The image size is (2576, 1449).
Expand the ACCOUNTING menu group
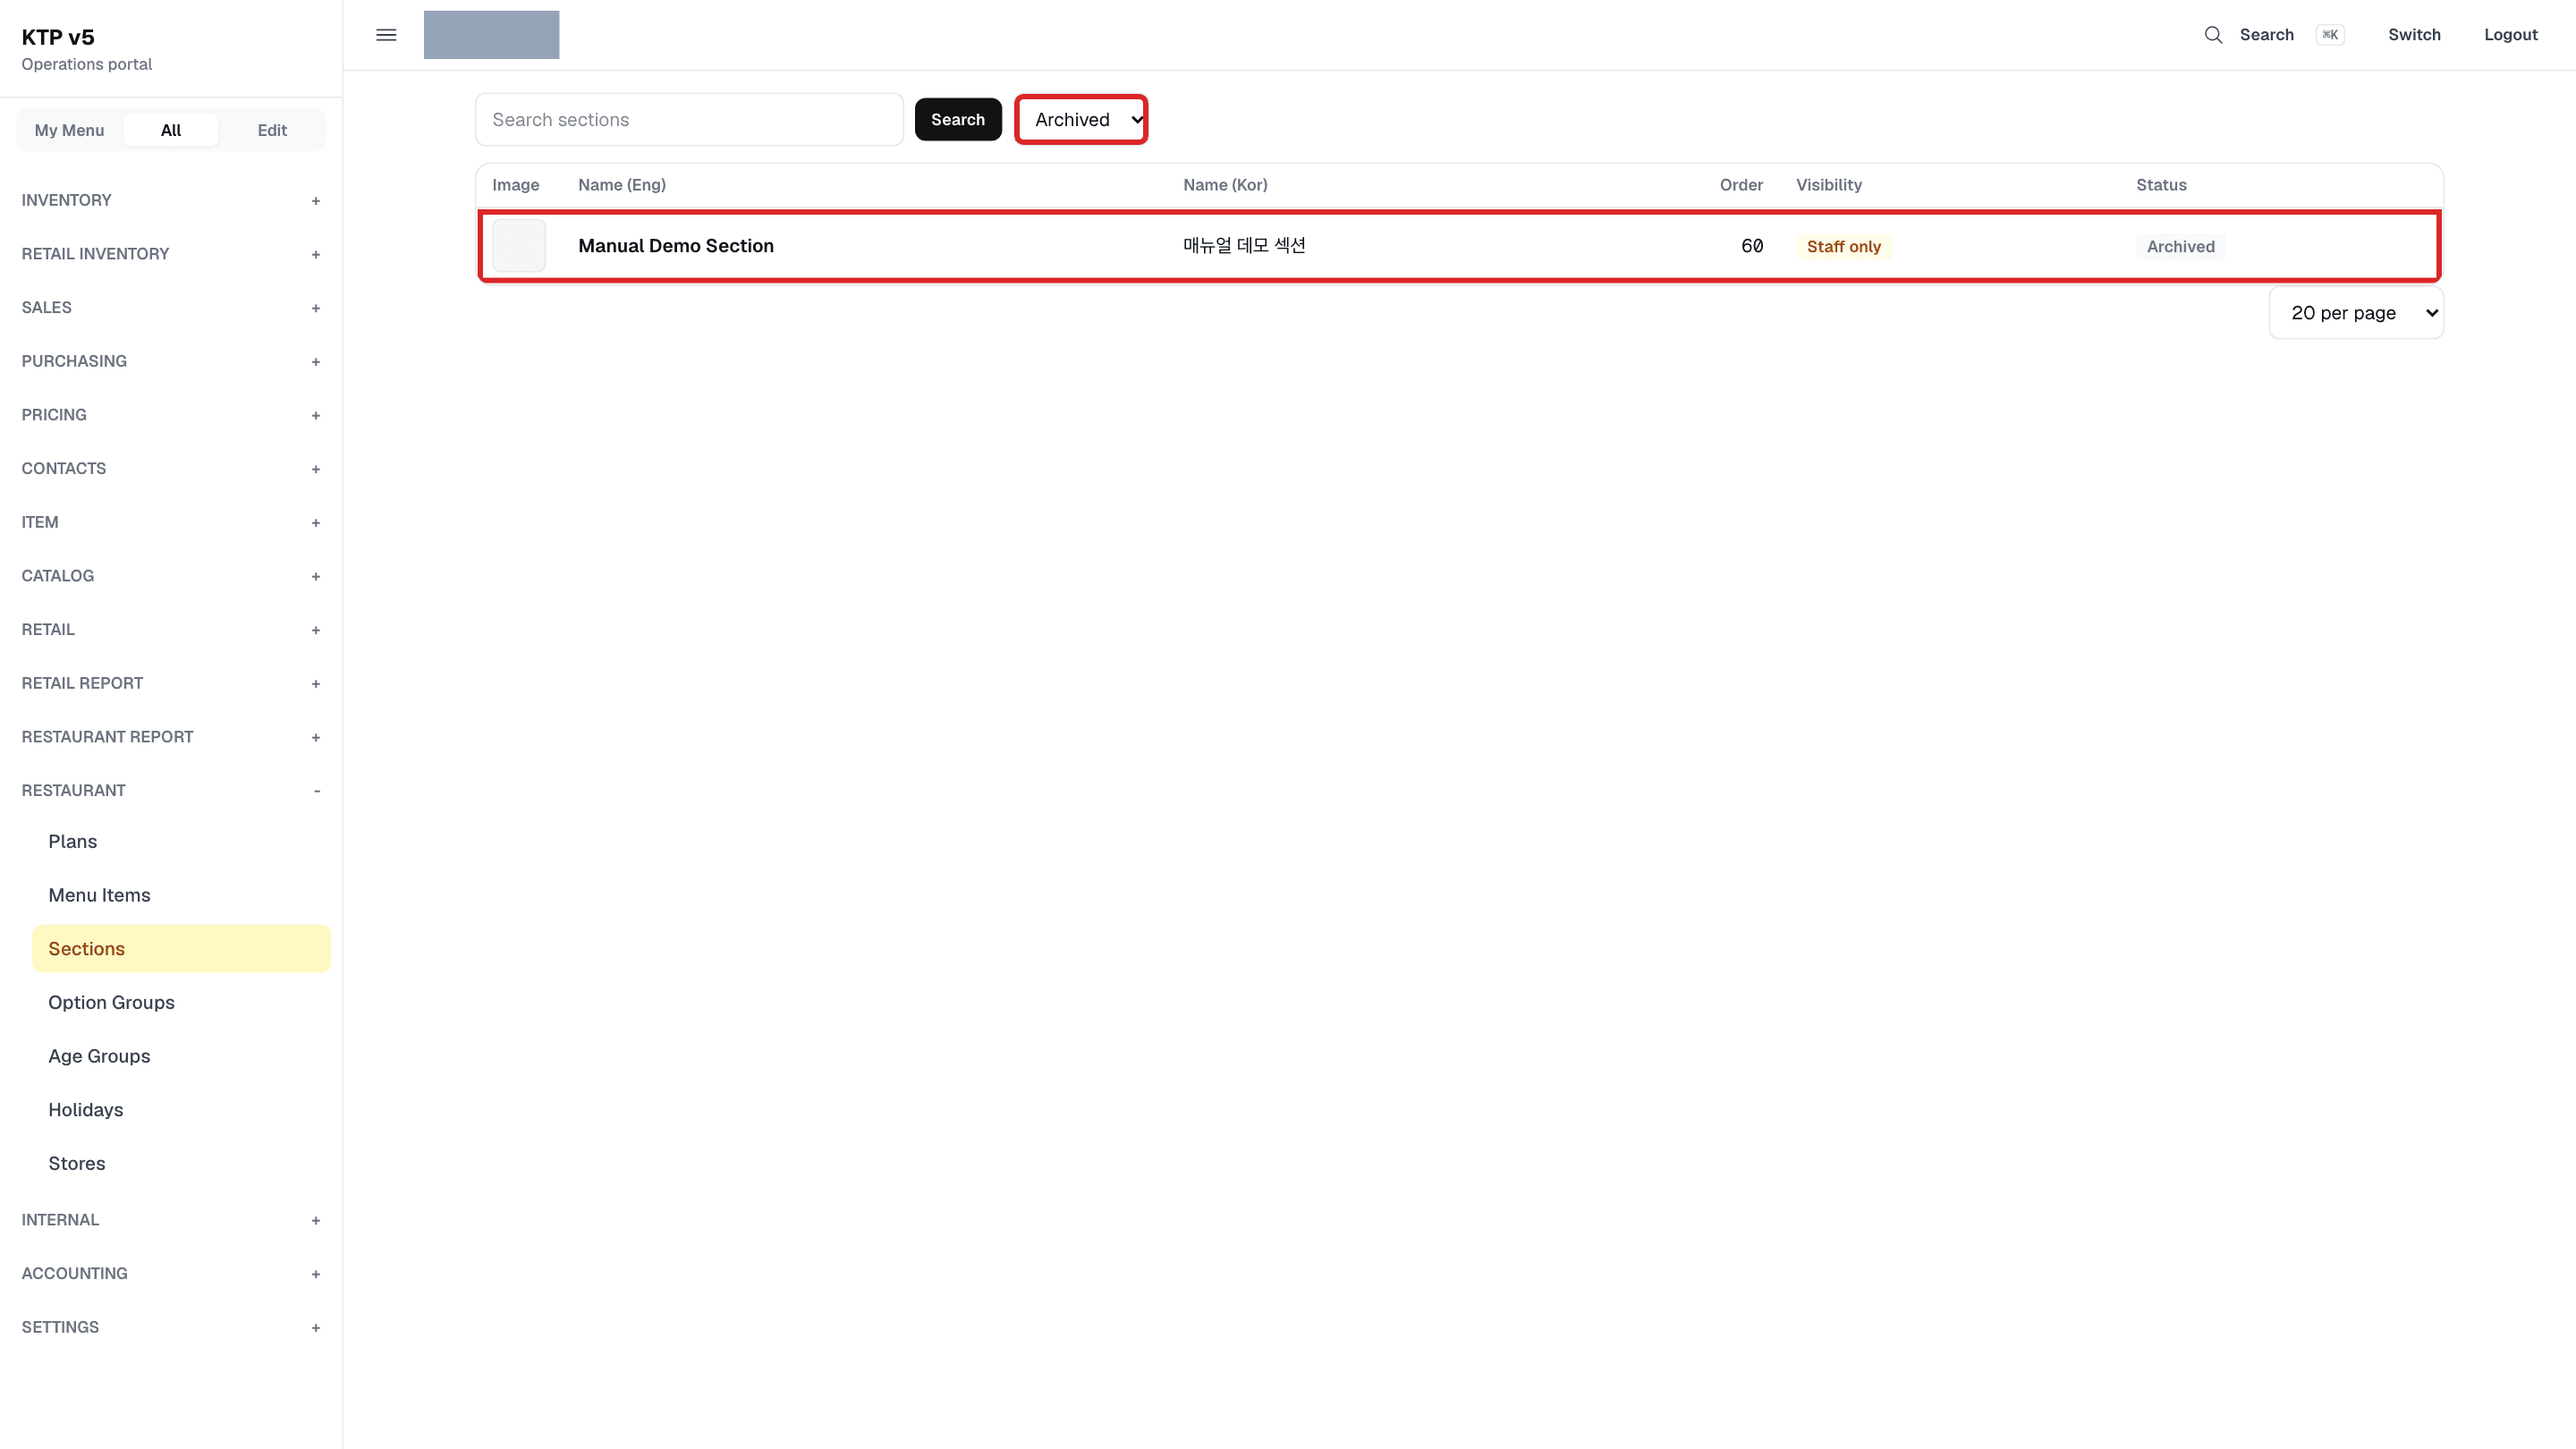[171, 1273]
